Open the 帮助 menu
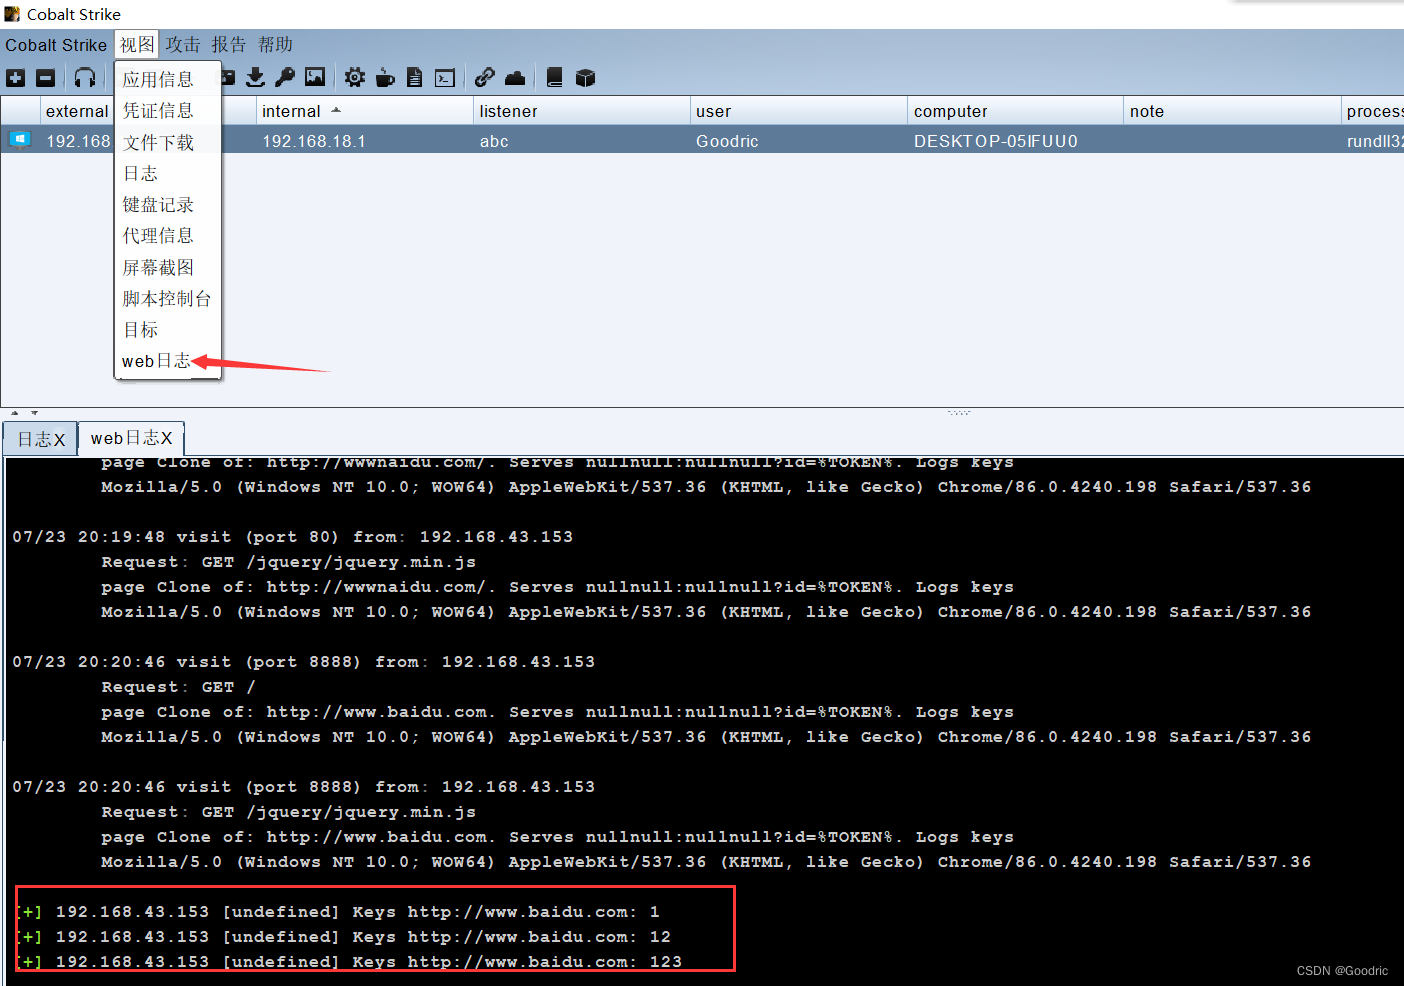1404x986 pixels. click(276, 45)
